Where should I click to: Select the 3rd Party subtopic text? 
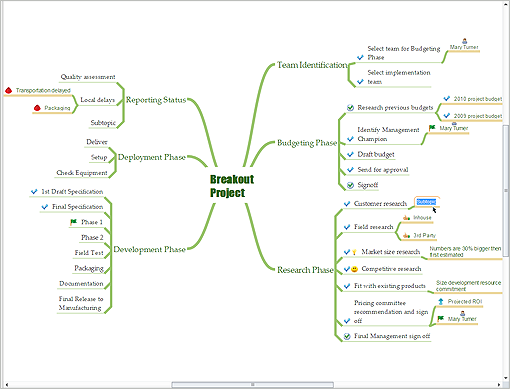click(424, 235)
